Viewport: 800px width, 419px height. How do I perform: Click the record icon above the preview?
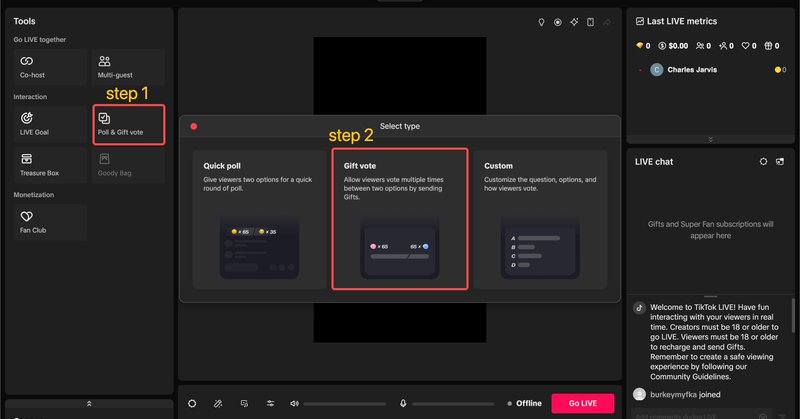558,22
